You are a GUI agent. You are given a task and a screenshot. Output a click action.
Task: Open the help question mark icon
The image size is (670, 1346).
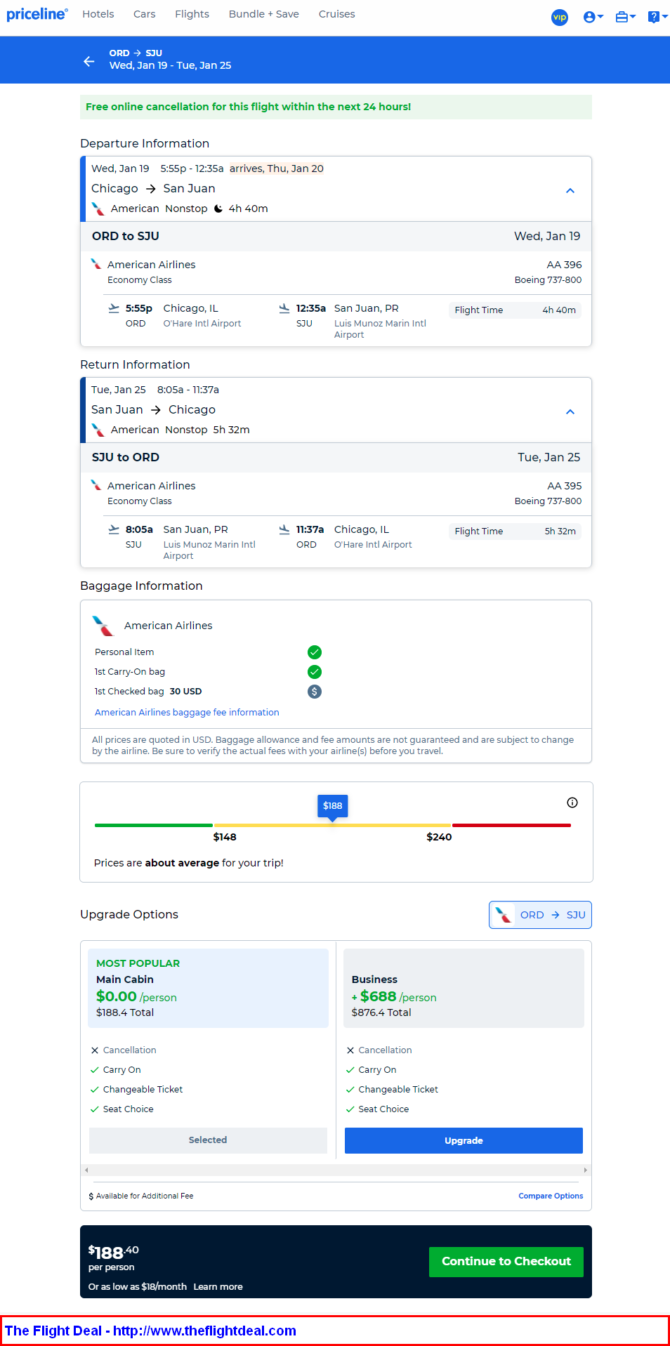pos(654,17)
